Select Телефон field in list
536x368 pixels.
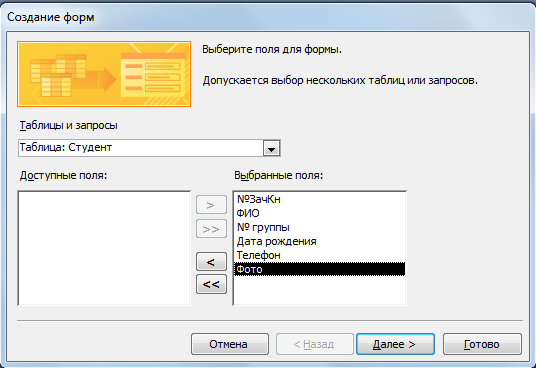click(x=319, y=255)
